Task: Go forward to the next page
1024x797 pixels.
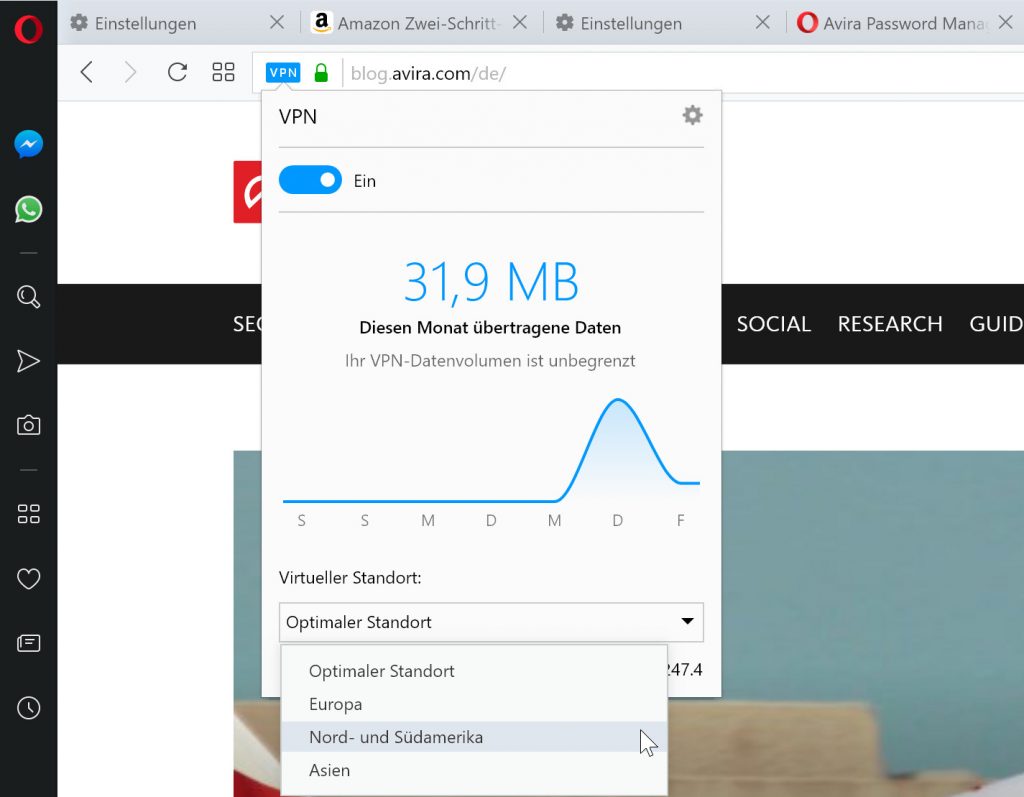Action: pos(131,72)
